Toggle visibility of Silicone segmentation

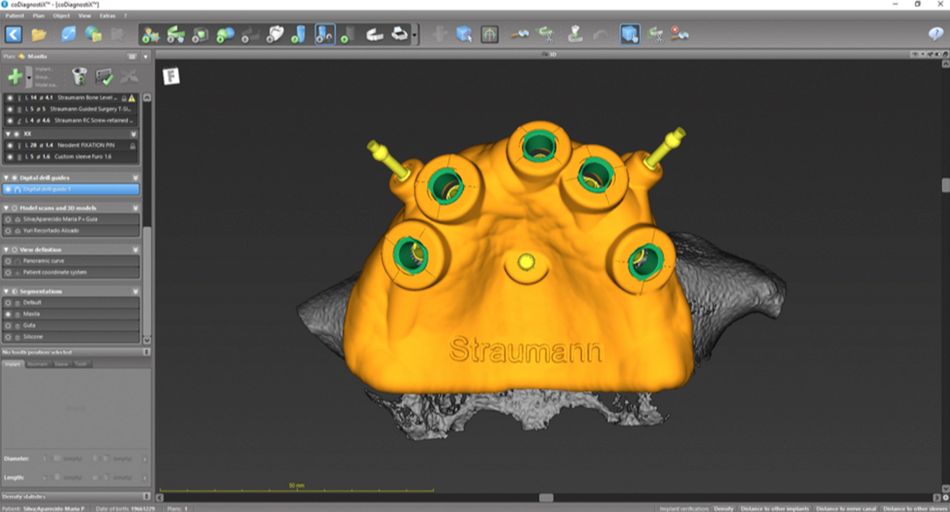pyautogui.click(x=8, y=337)
